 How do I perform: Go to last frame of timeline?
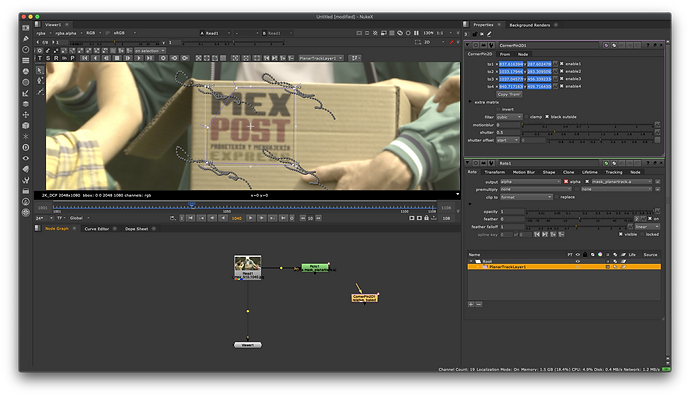click(283, 218)
